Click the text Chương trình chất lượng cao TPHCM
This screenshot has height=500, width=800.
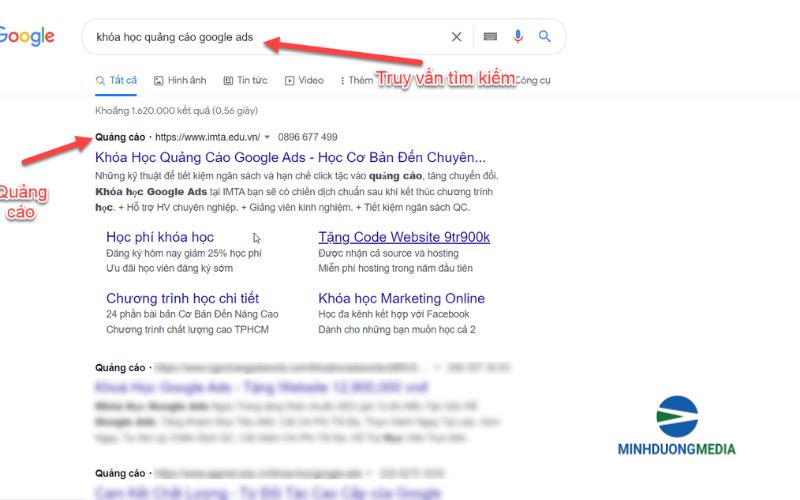coord(187,330)
